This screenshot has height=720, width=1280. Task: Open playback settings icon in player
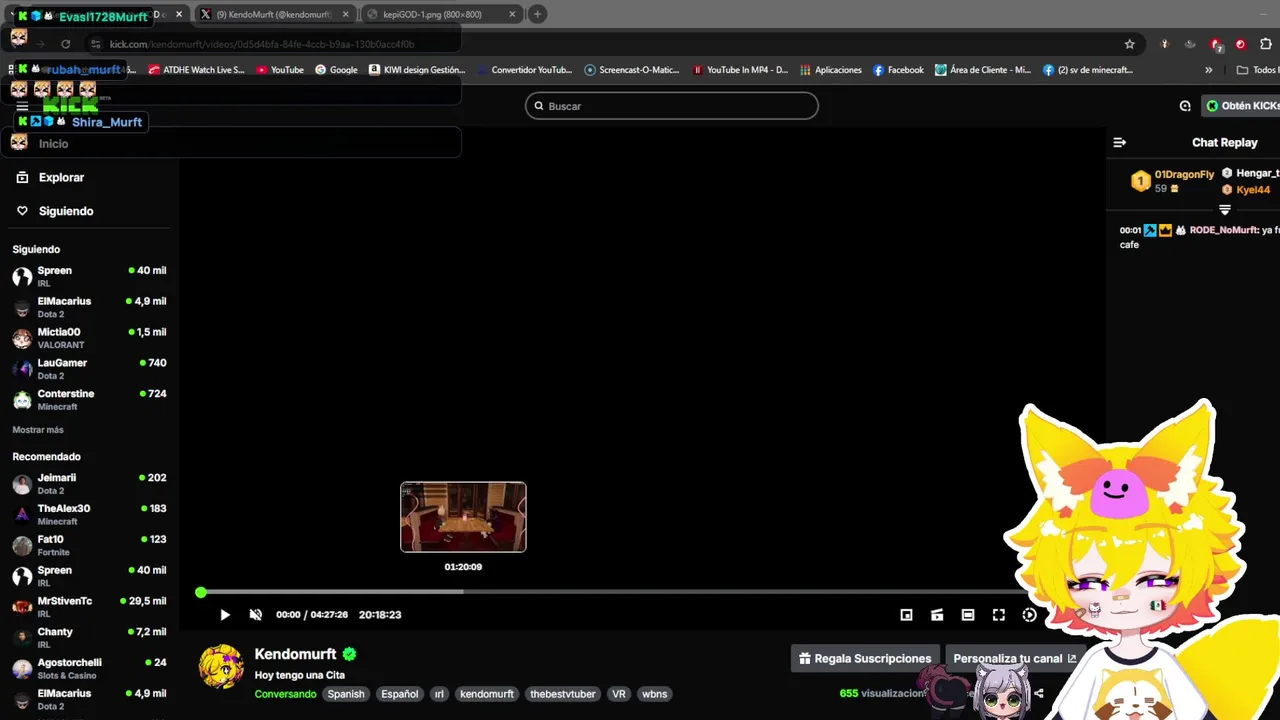pos(1029,615)
